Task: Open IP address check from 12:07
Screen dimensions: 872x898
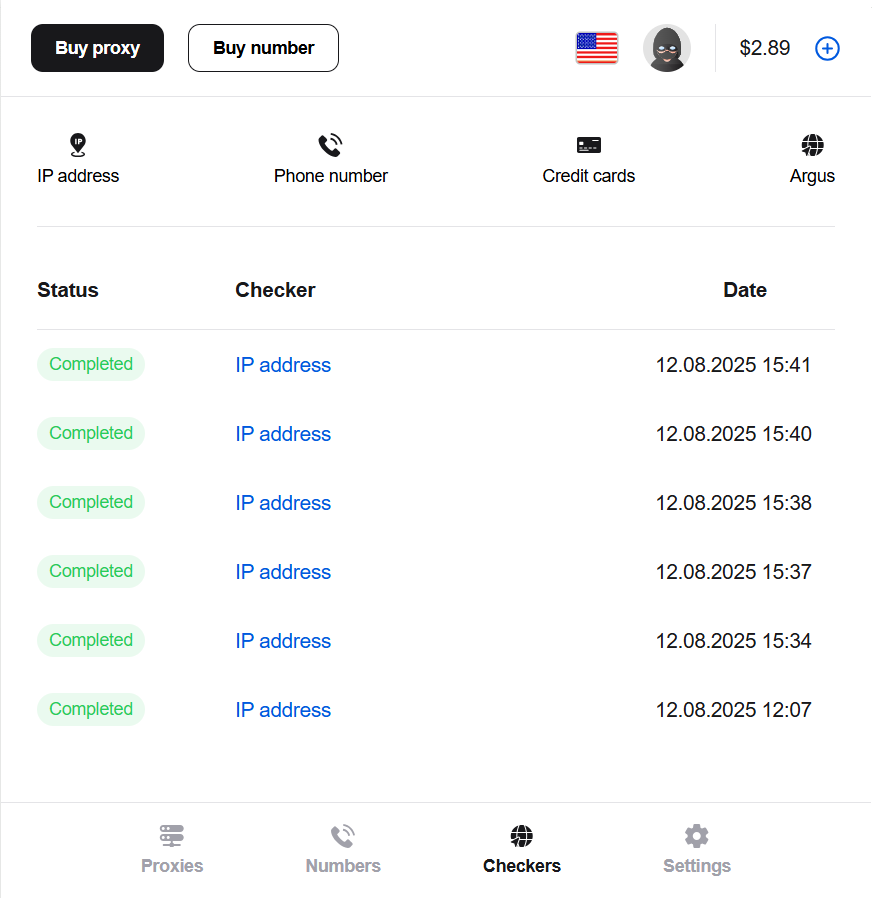Action: 283,710
